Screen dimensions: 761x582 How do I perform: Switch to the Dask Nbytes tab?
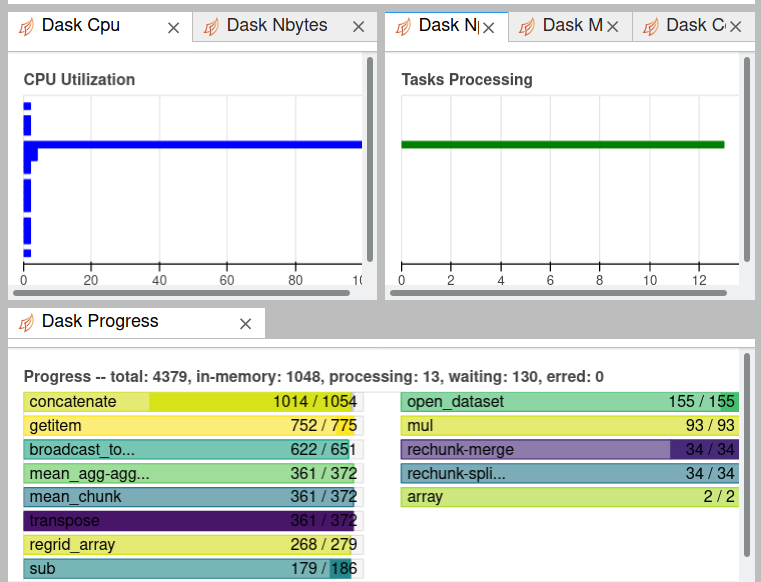point(284,26)
